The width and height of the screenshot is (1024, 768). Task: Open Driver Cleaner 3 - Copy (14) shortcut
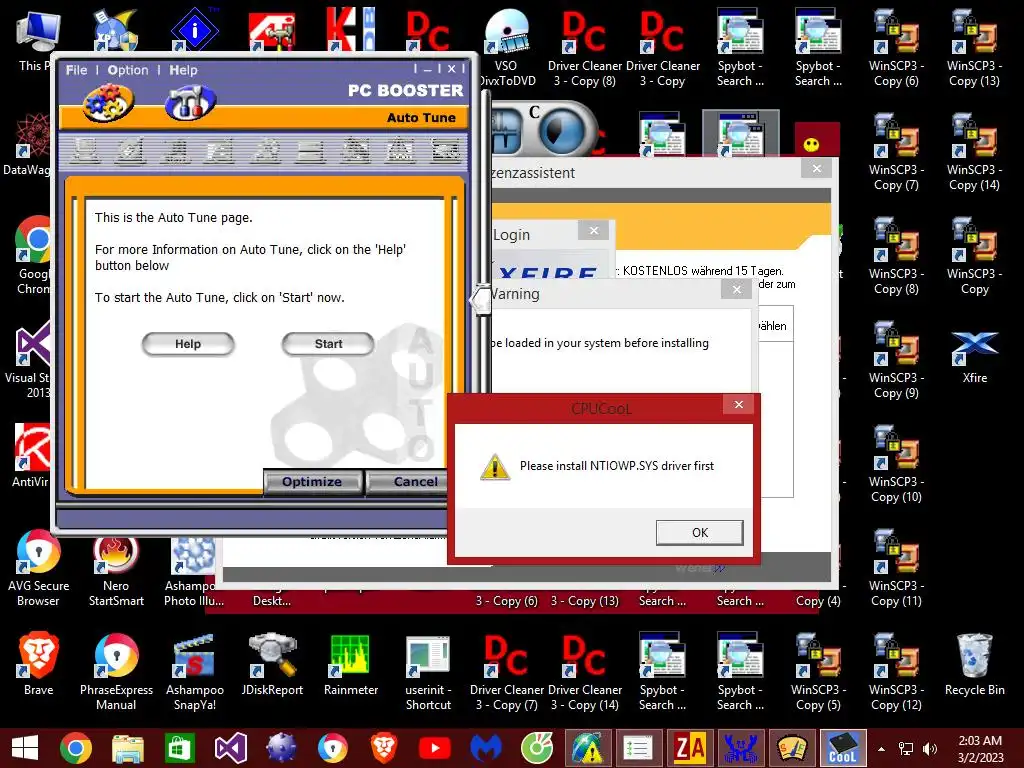point(584,672)
